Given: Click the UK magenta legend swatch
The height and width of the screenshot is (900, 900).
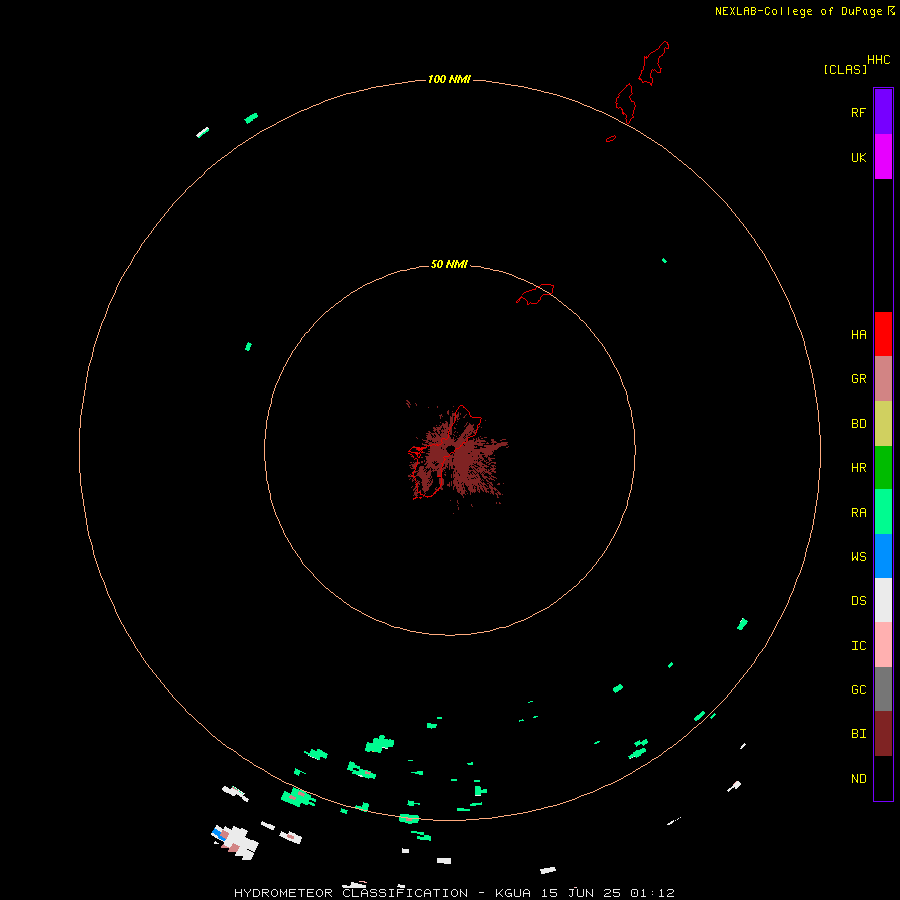Looking at the screenshot, I should coord(883,157).
